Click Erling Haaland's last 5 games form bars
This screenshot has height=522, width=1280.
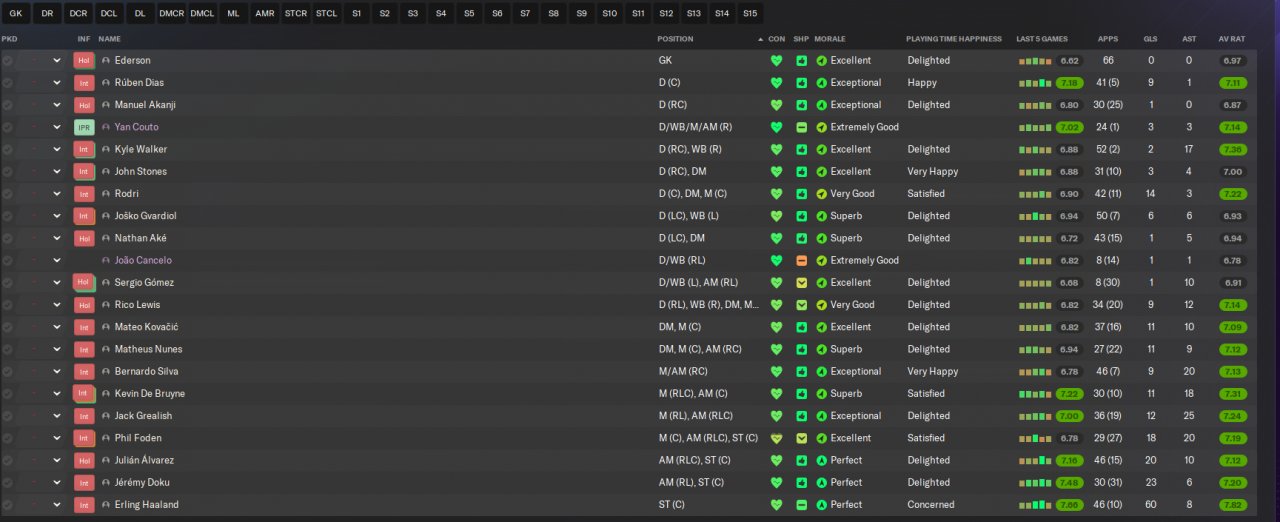[x=1036, y=505]
